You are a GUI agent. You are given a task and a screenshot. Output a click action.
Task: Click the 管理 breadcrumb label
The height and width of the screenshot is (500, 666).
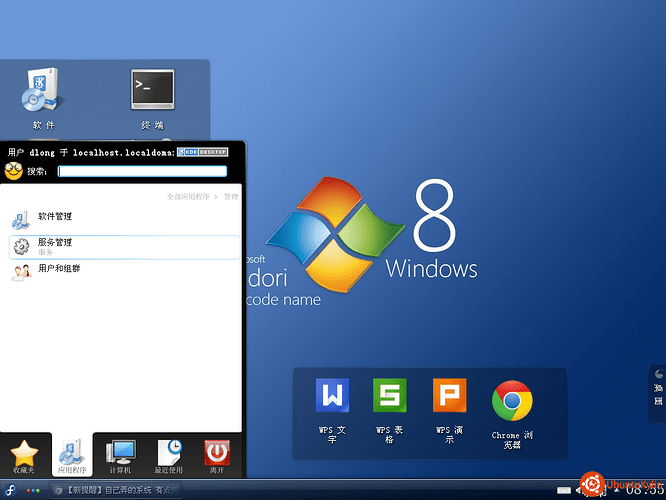tap(231, 196)
